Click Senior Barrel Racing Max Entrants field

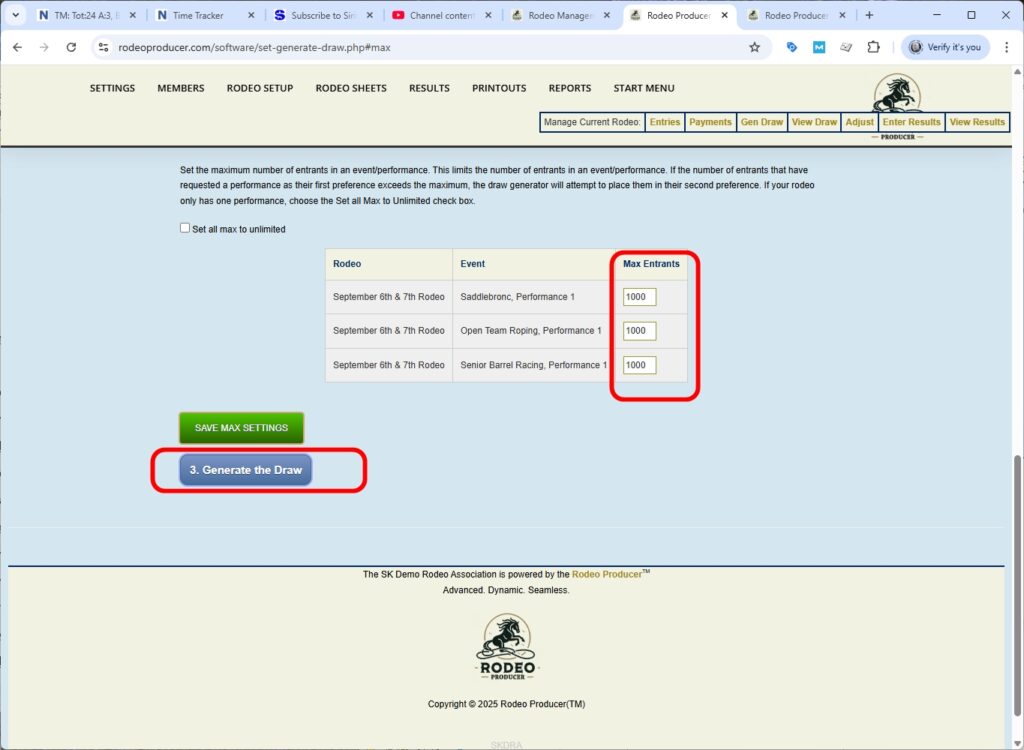(639, 365)
